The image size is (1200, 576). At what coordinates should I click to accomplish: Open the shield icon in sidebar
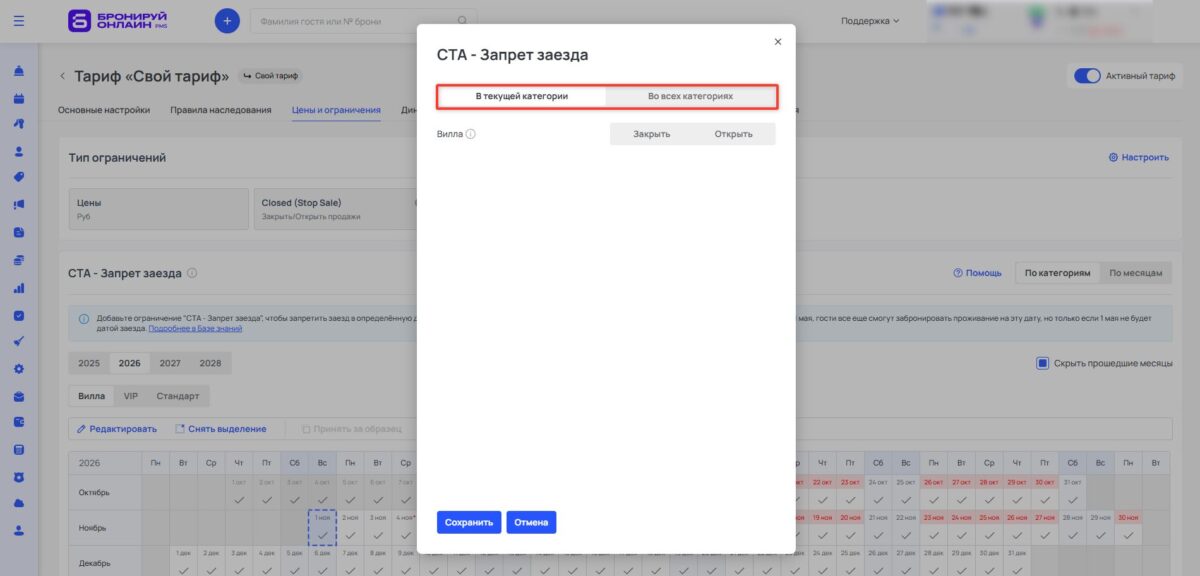coord(19,477)
